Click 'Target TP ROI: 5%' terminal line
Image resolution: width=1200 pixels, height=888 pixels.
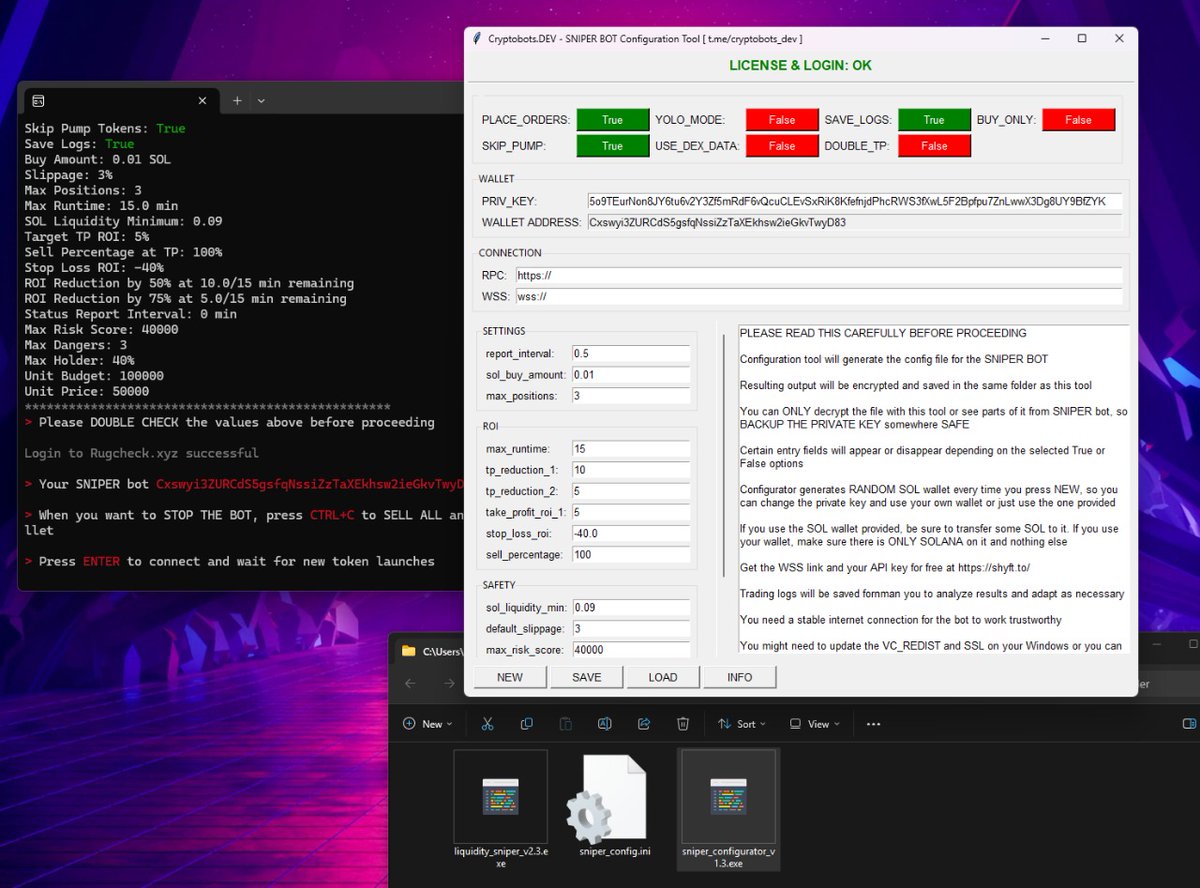click(x=86, y=236)
